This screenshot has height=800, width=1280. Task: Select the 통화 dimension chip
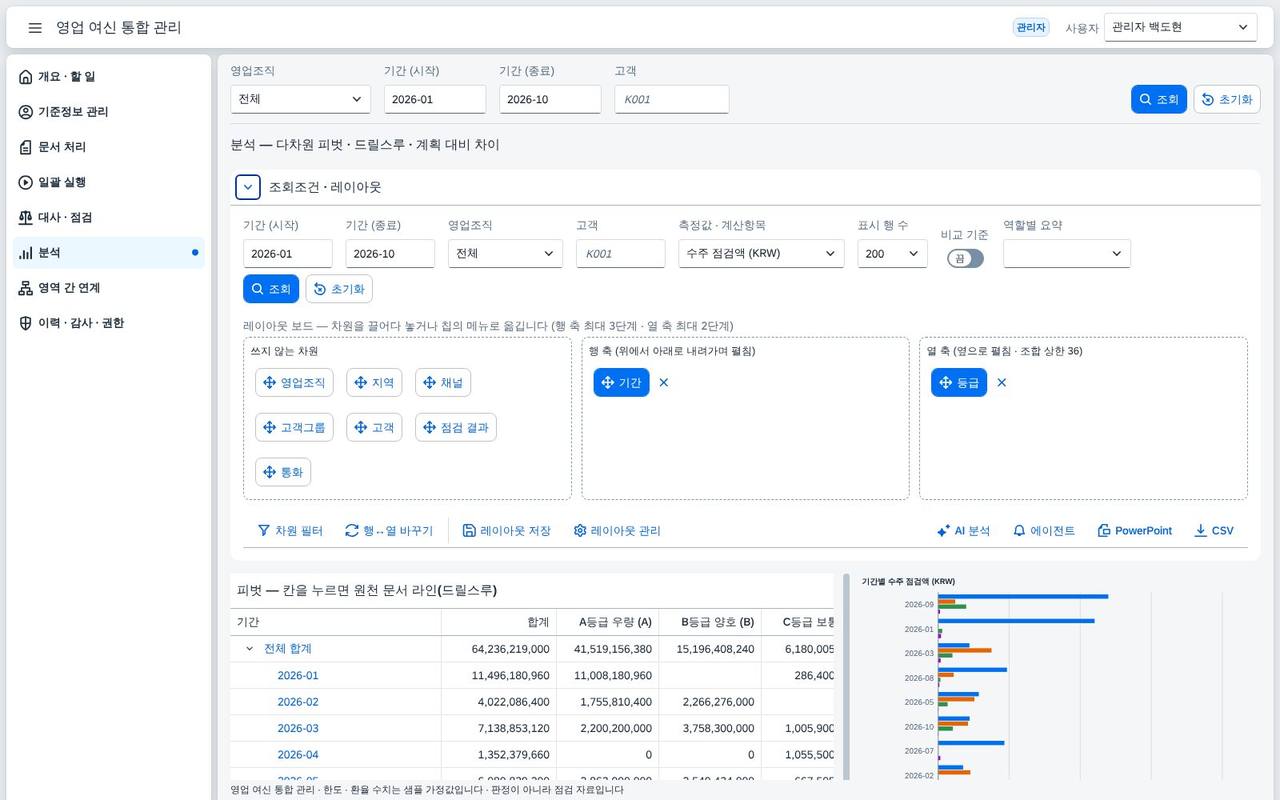pos(283,473)
